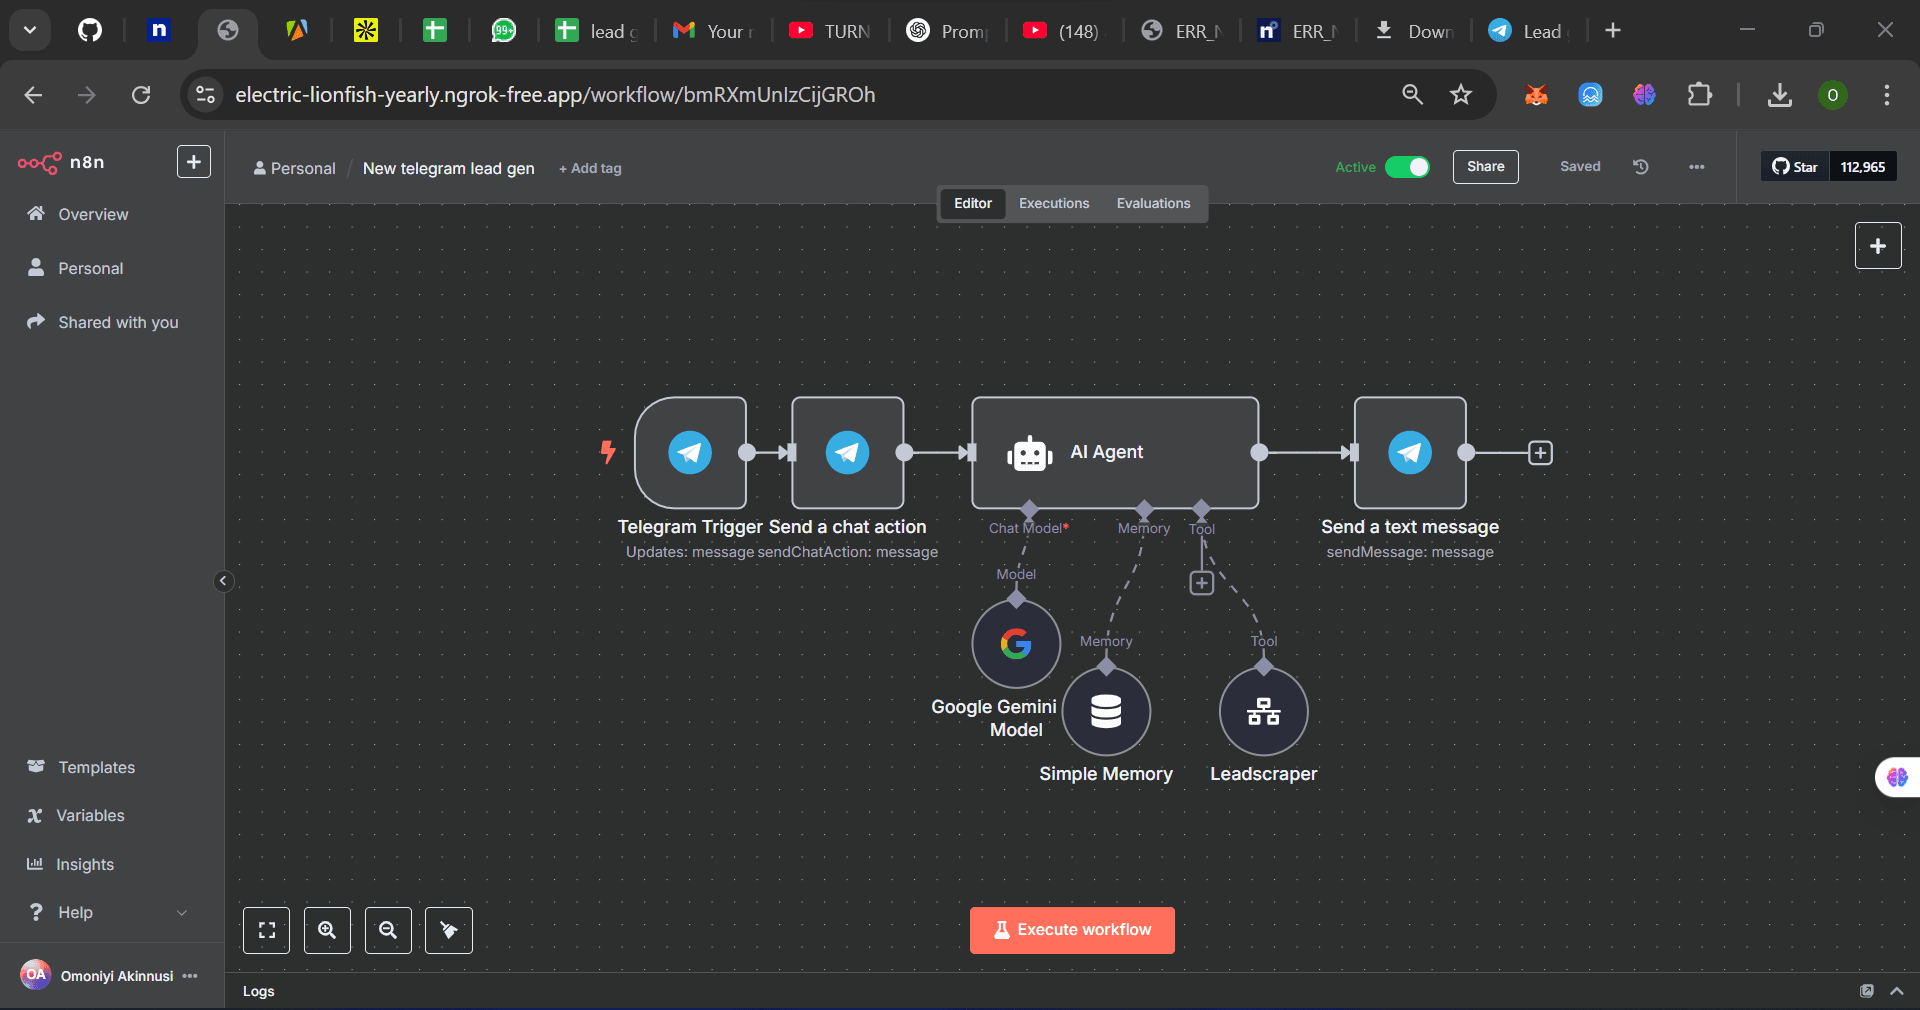Collapse the left sidebar
This screenshot has width=1920, height=1010.
click(x=224, y=581)
